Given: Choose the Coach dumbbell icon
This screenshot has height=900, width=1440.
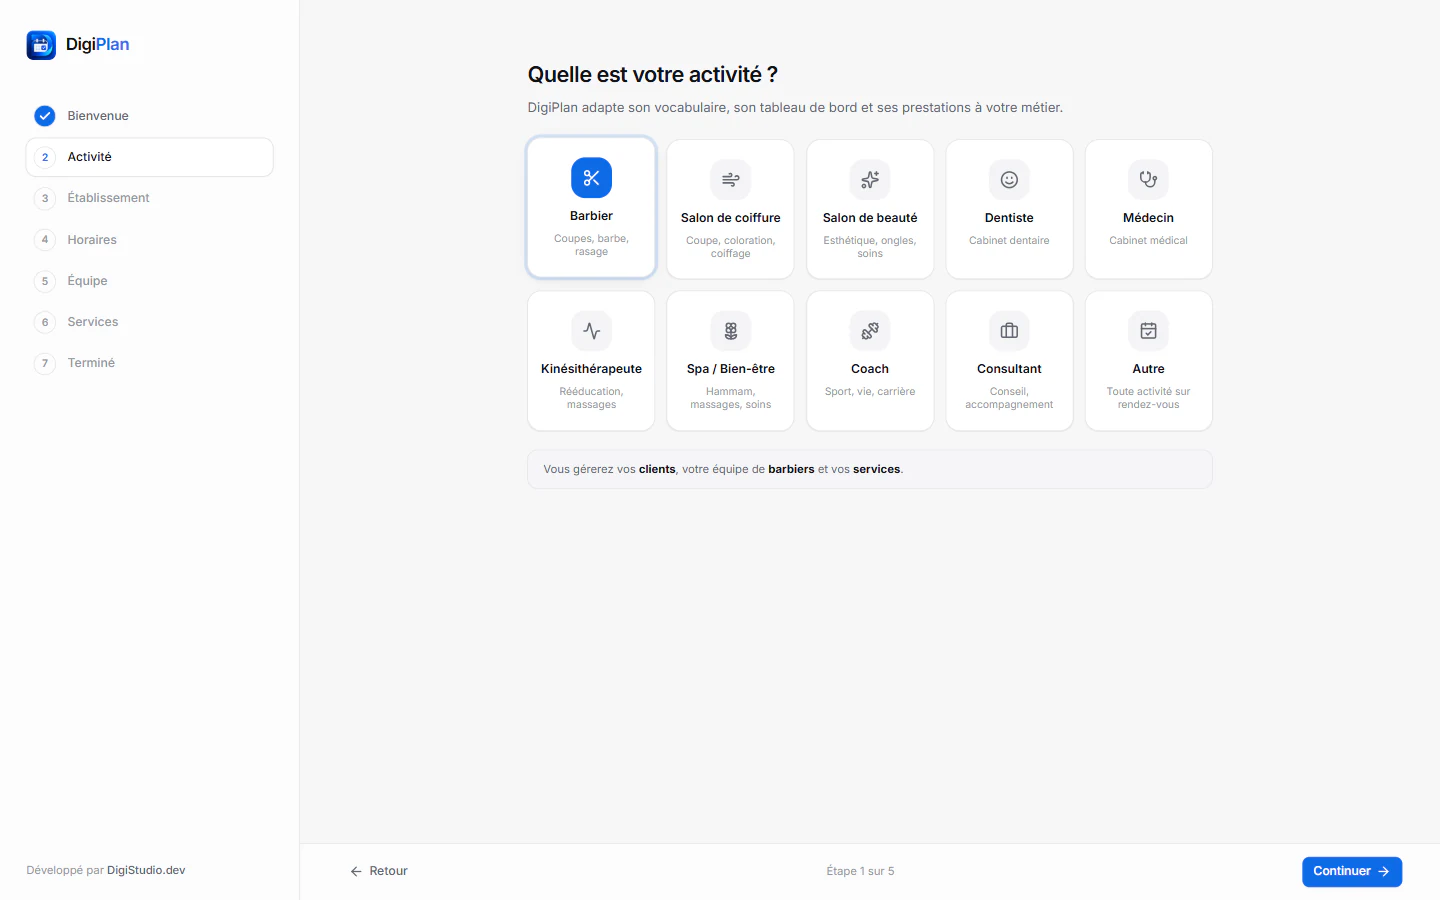Looking at the screenshot, I should [x=870, y=331].
